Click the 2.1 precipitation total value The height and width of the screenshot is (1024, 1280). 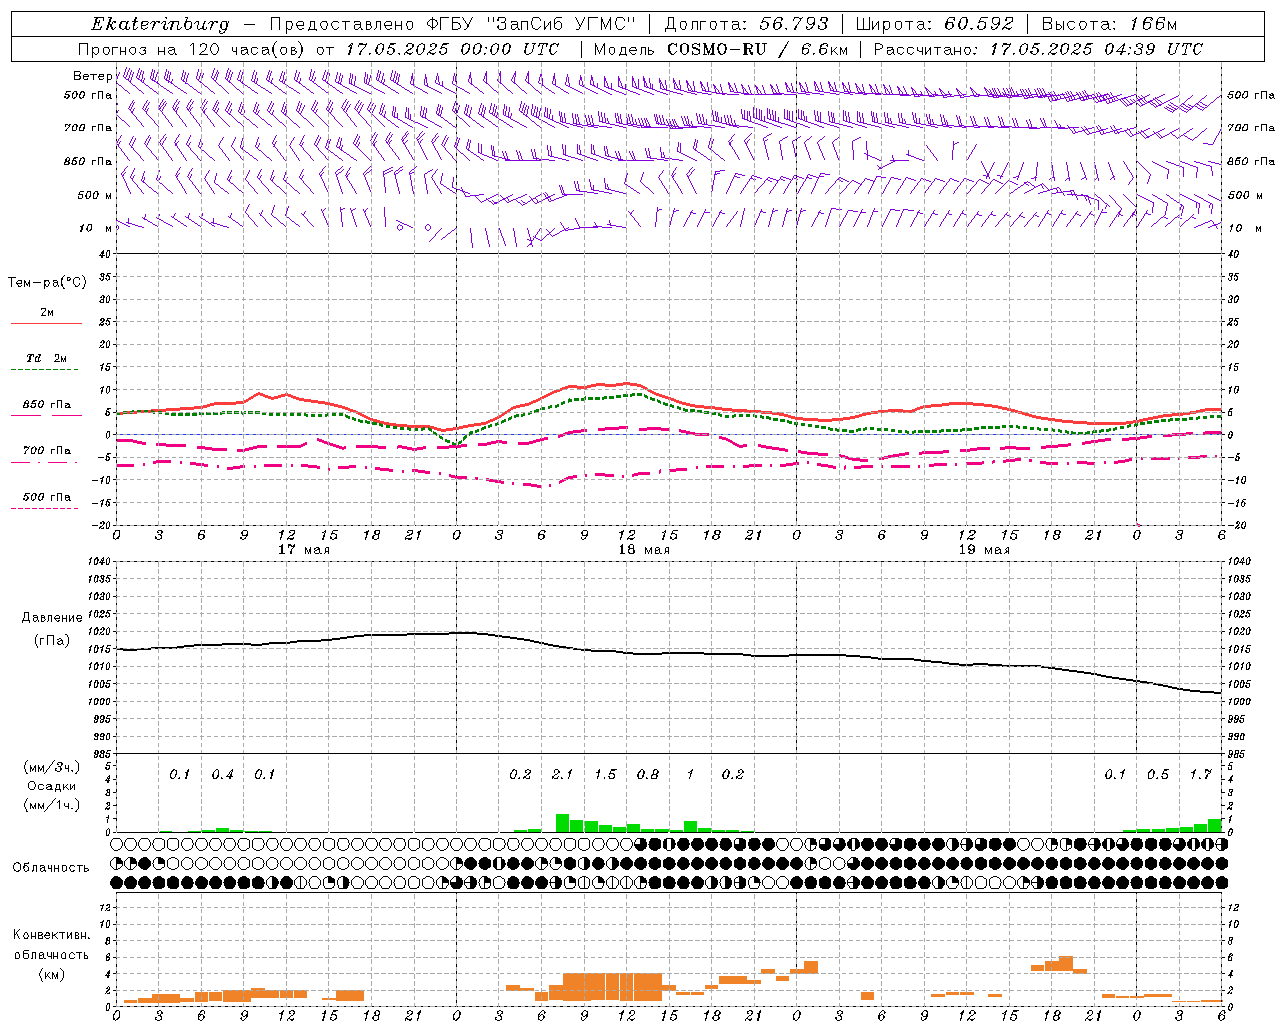click(x=562, y=774)
